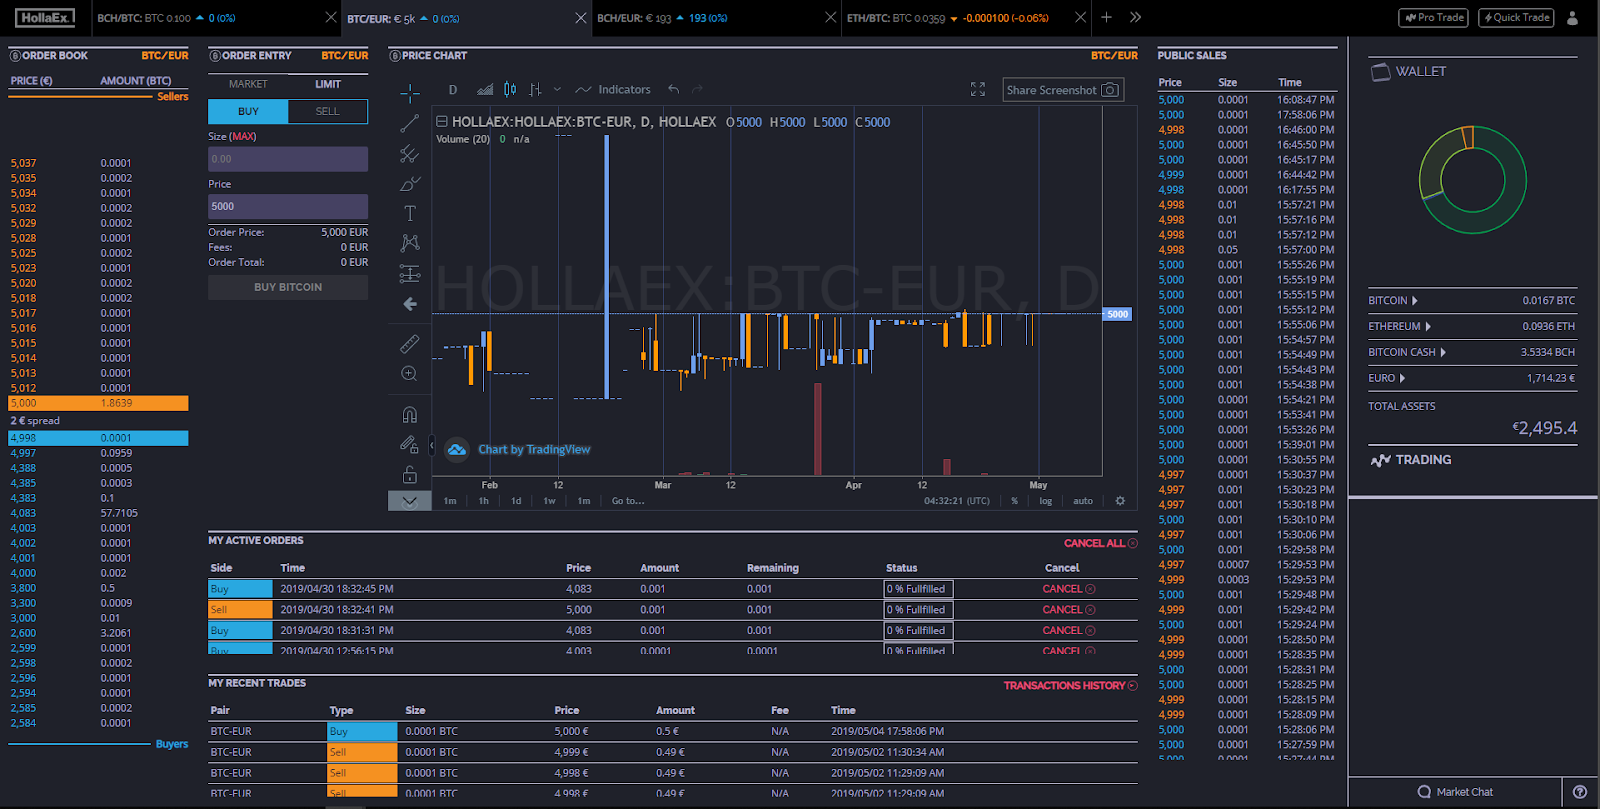Open area chart style icon
The image size is (1600, 809).
485,89
